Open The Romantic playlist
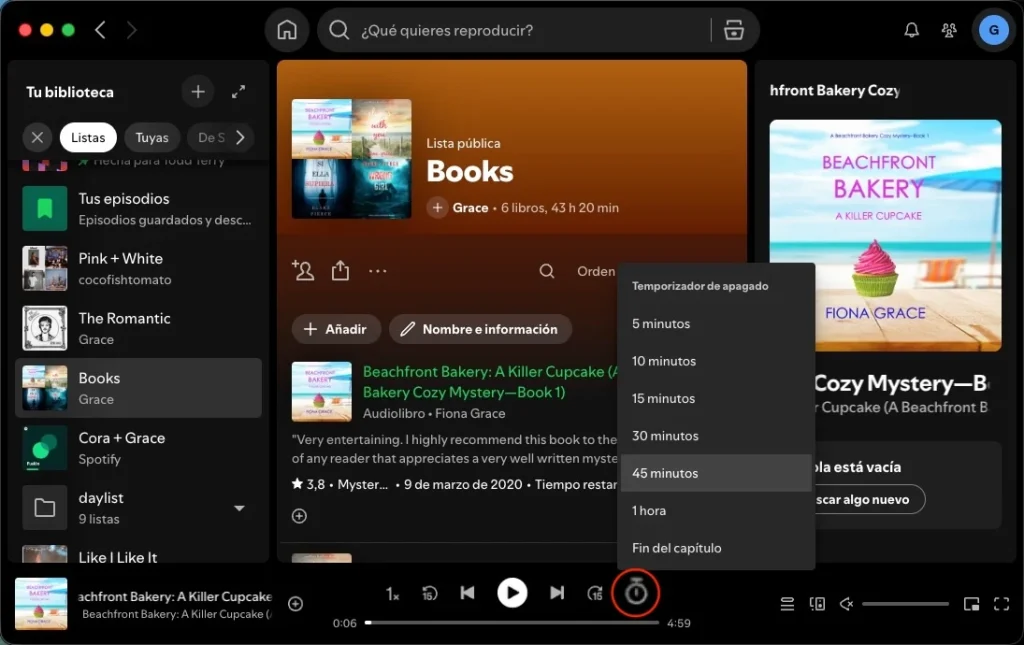The image size is (1024, 645). coord(138,328)
